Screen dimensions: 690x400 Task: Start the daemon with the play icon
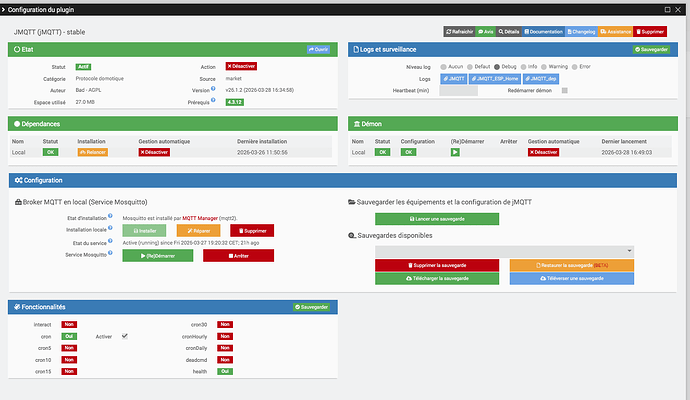click(455, 152)
